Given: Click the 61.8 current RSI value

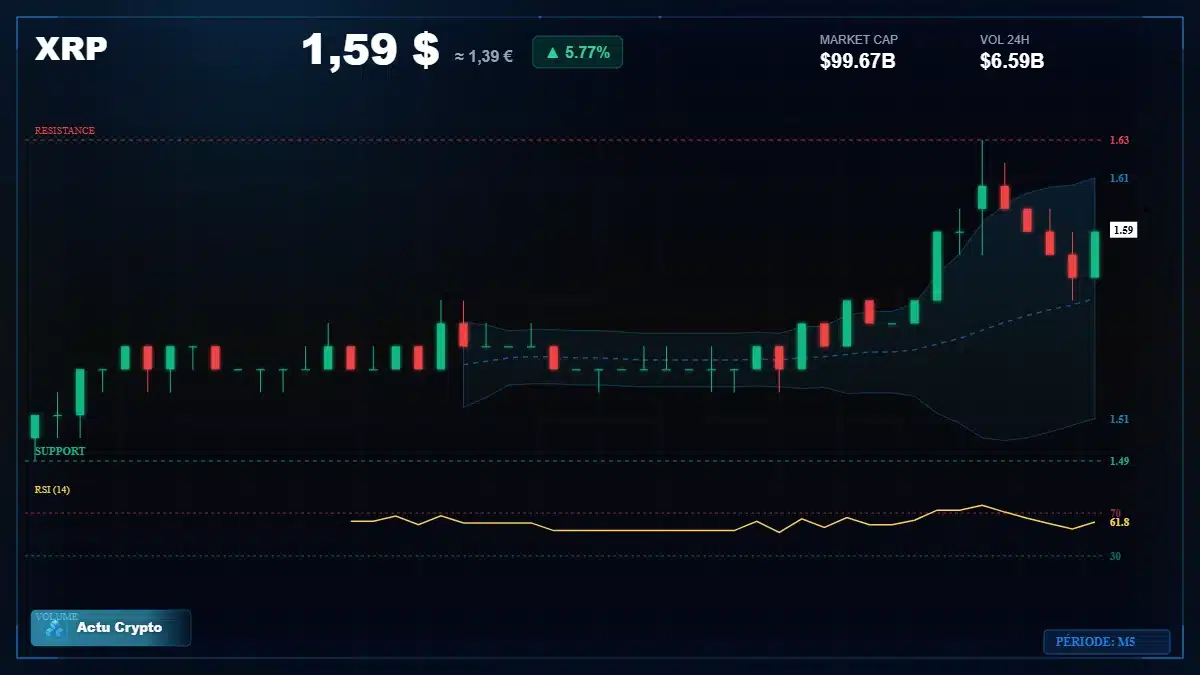Looking at the screenshot, I should click(x=1119, y=523).
